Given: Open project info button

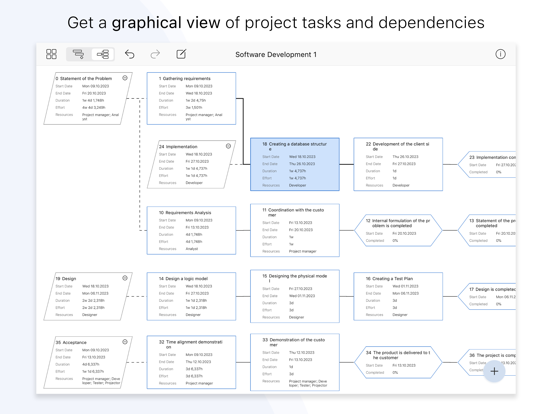Looking at the screenshot, I should click(x=500, y=54).
